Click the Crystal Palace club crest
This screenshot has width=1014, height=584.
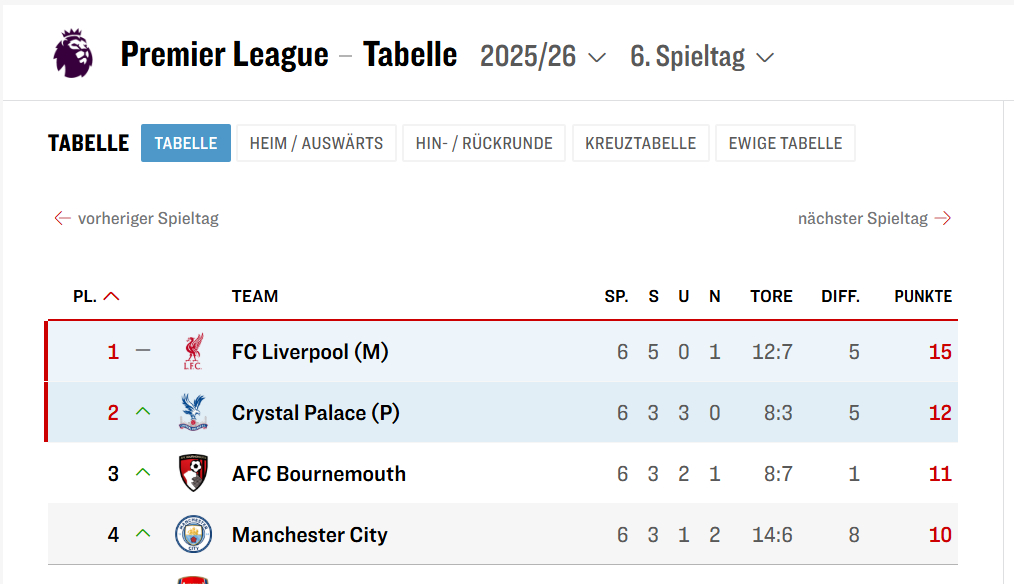pos(193,413)
